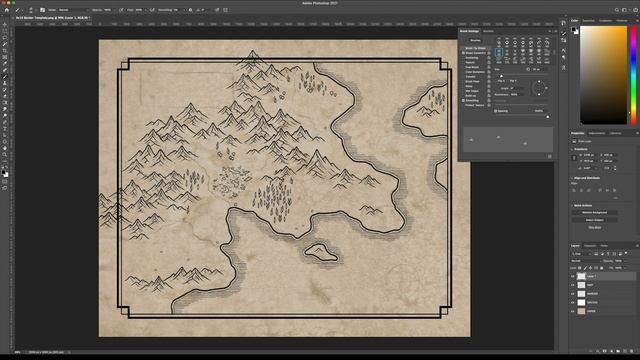Select the Brush tool in toolbar
This screenshot has width=640, height=360.
coord(5,77)
